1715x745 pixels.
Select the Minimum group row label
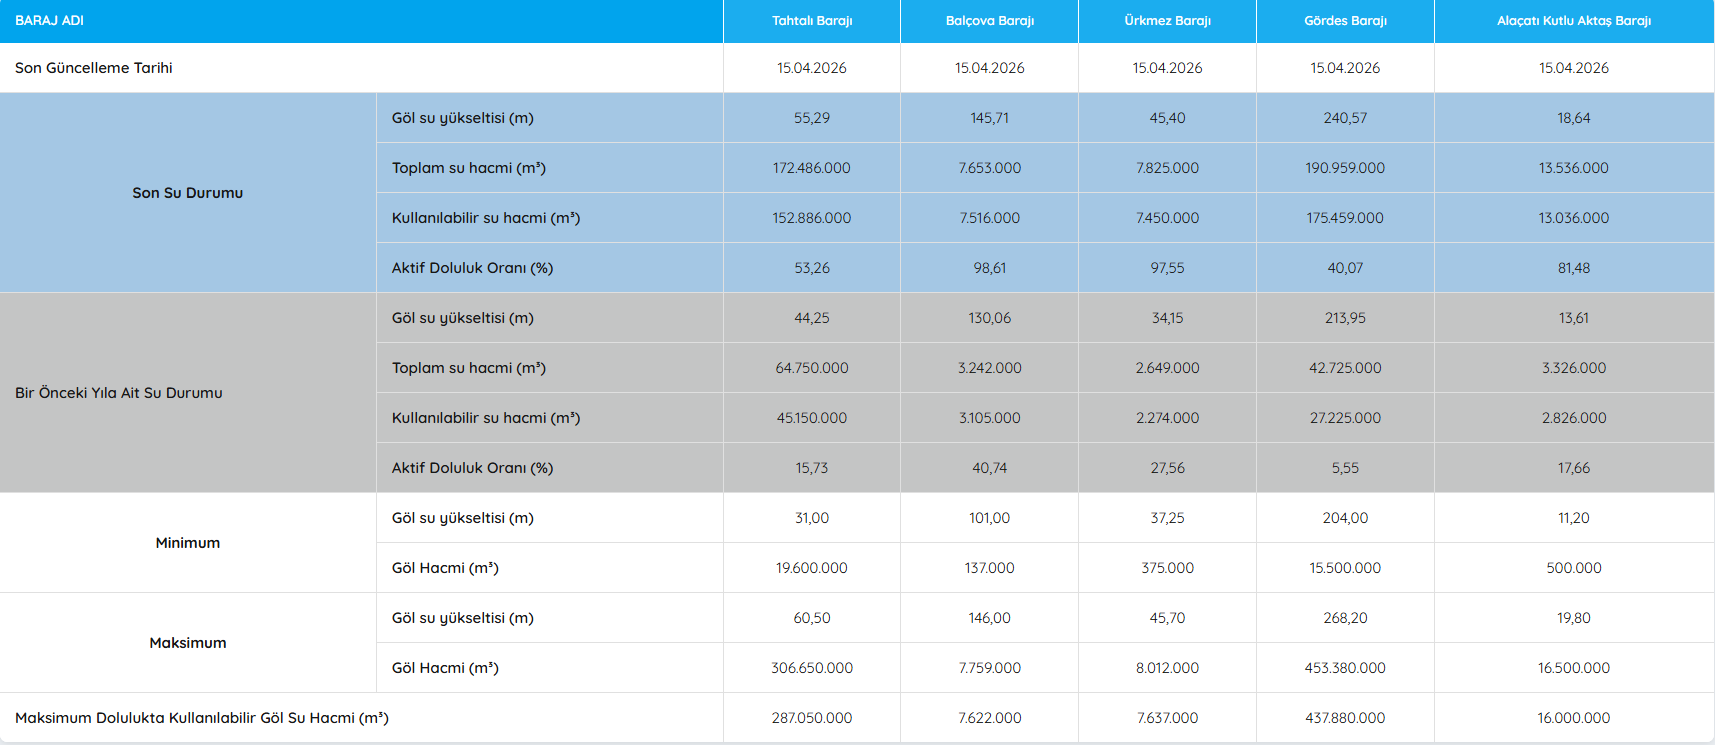click(x=187, y=543)
